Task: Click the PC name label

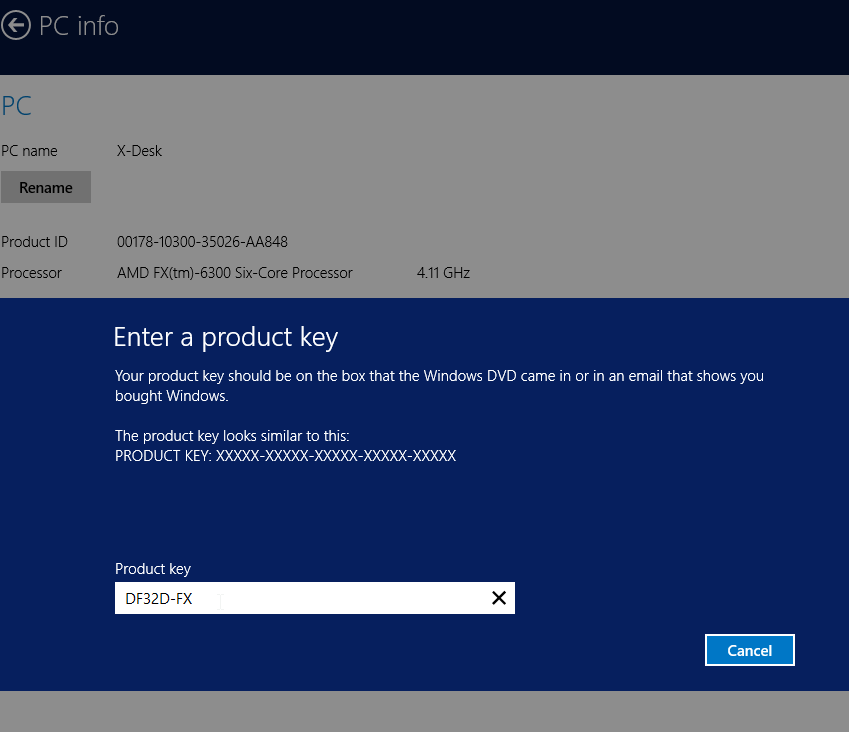Action: (29, 151)
